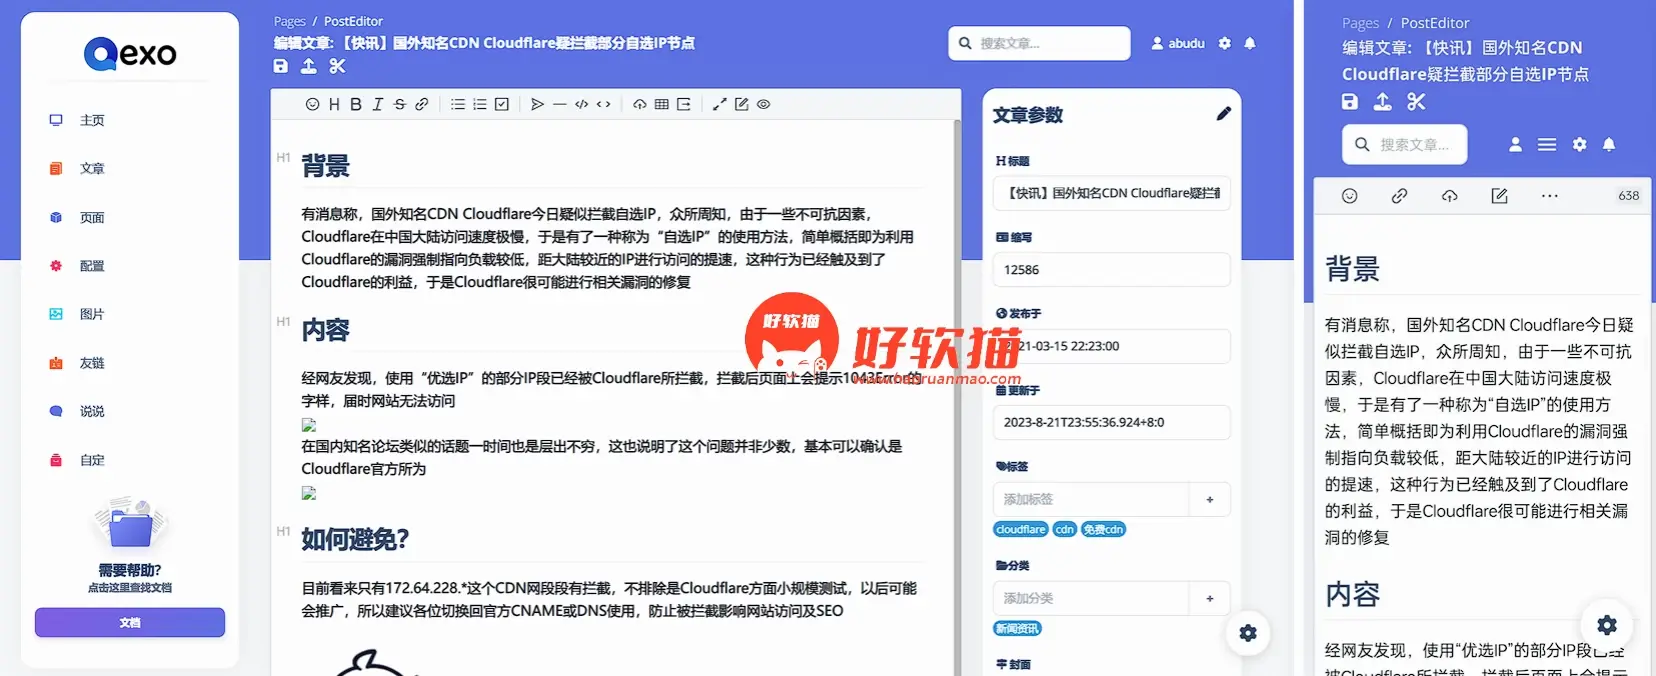Insert a hyperlink using the desktop toolbar link icon
Viewport: 1656px width, 676px height.
click(422, 104)
